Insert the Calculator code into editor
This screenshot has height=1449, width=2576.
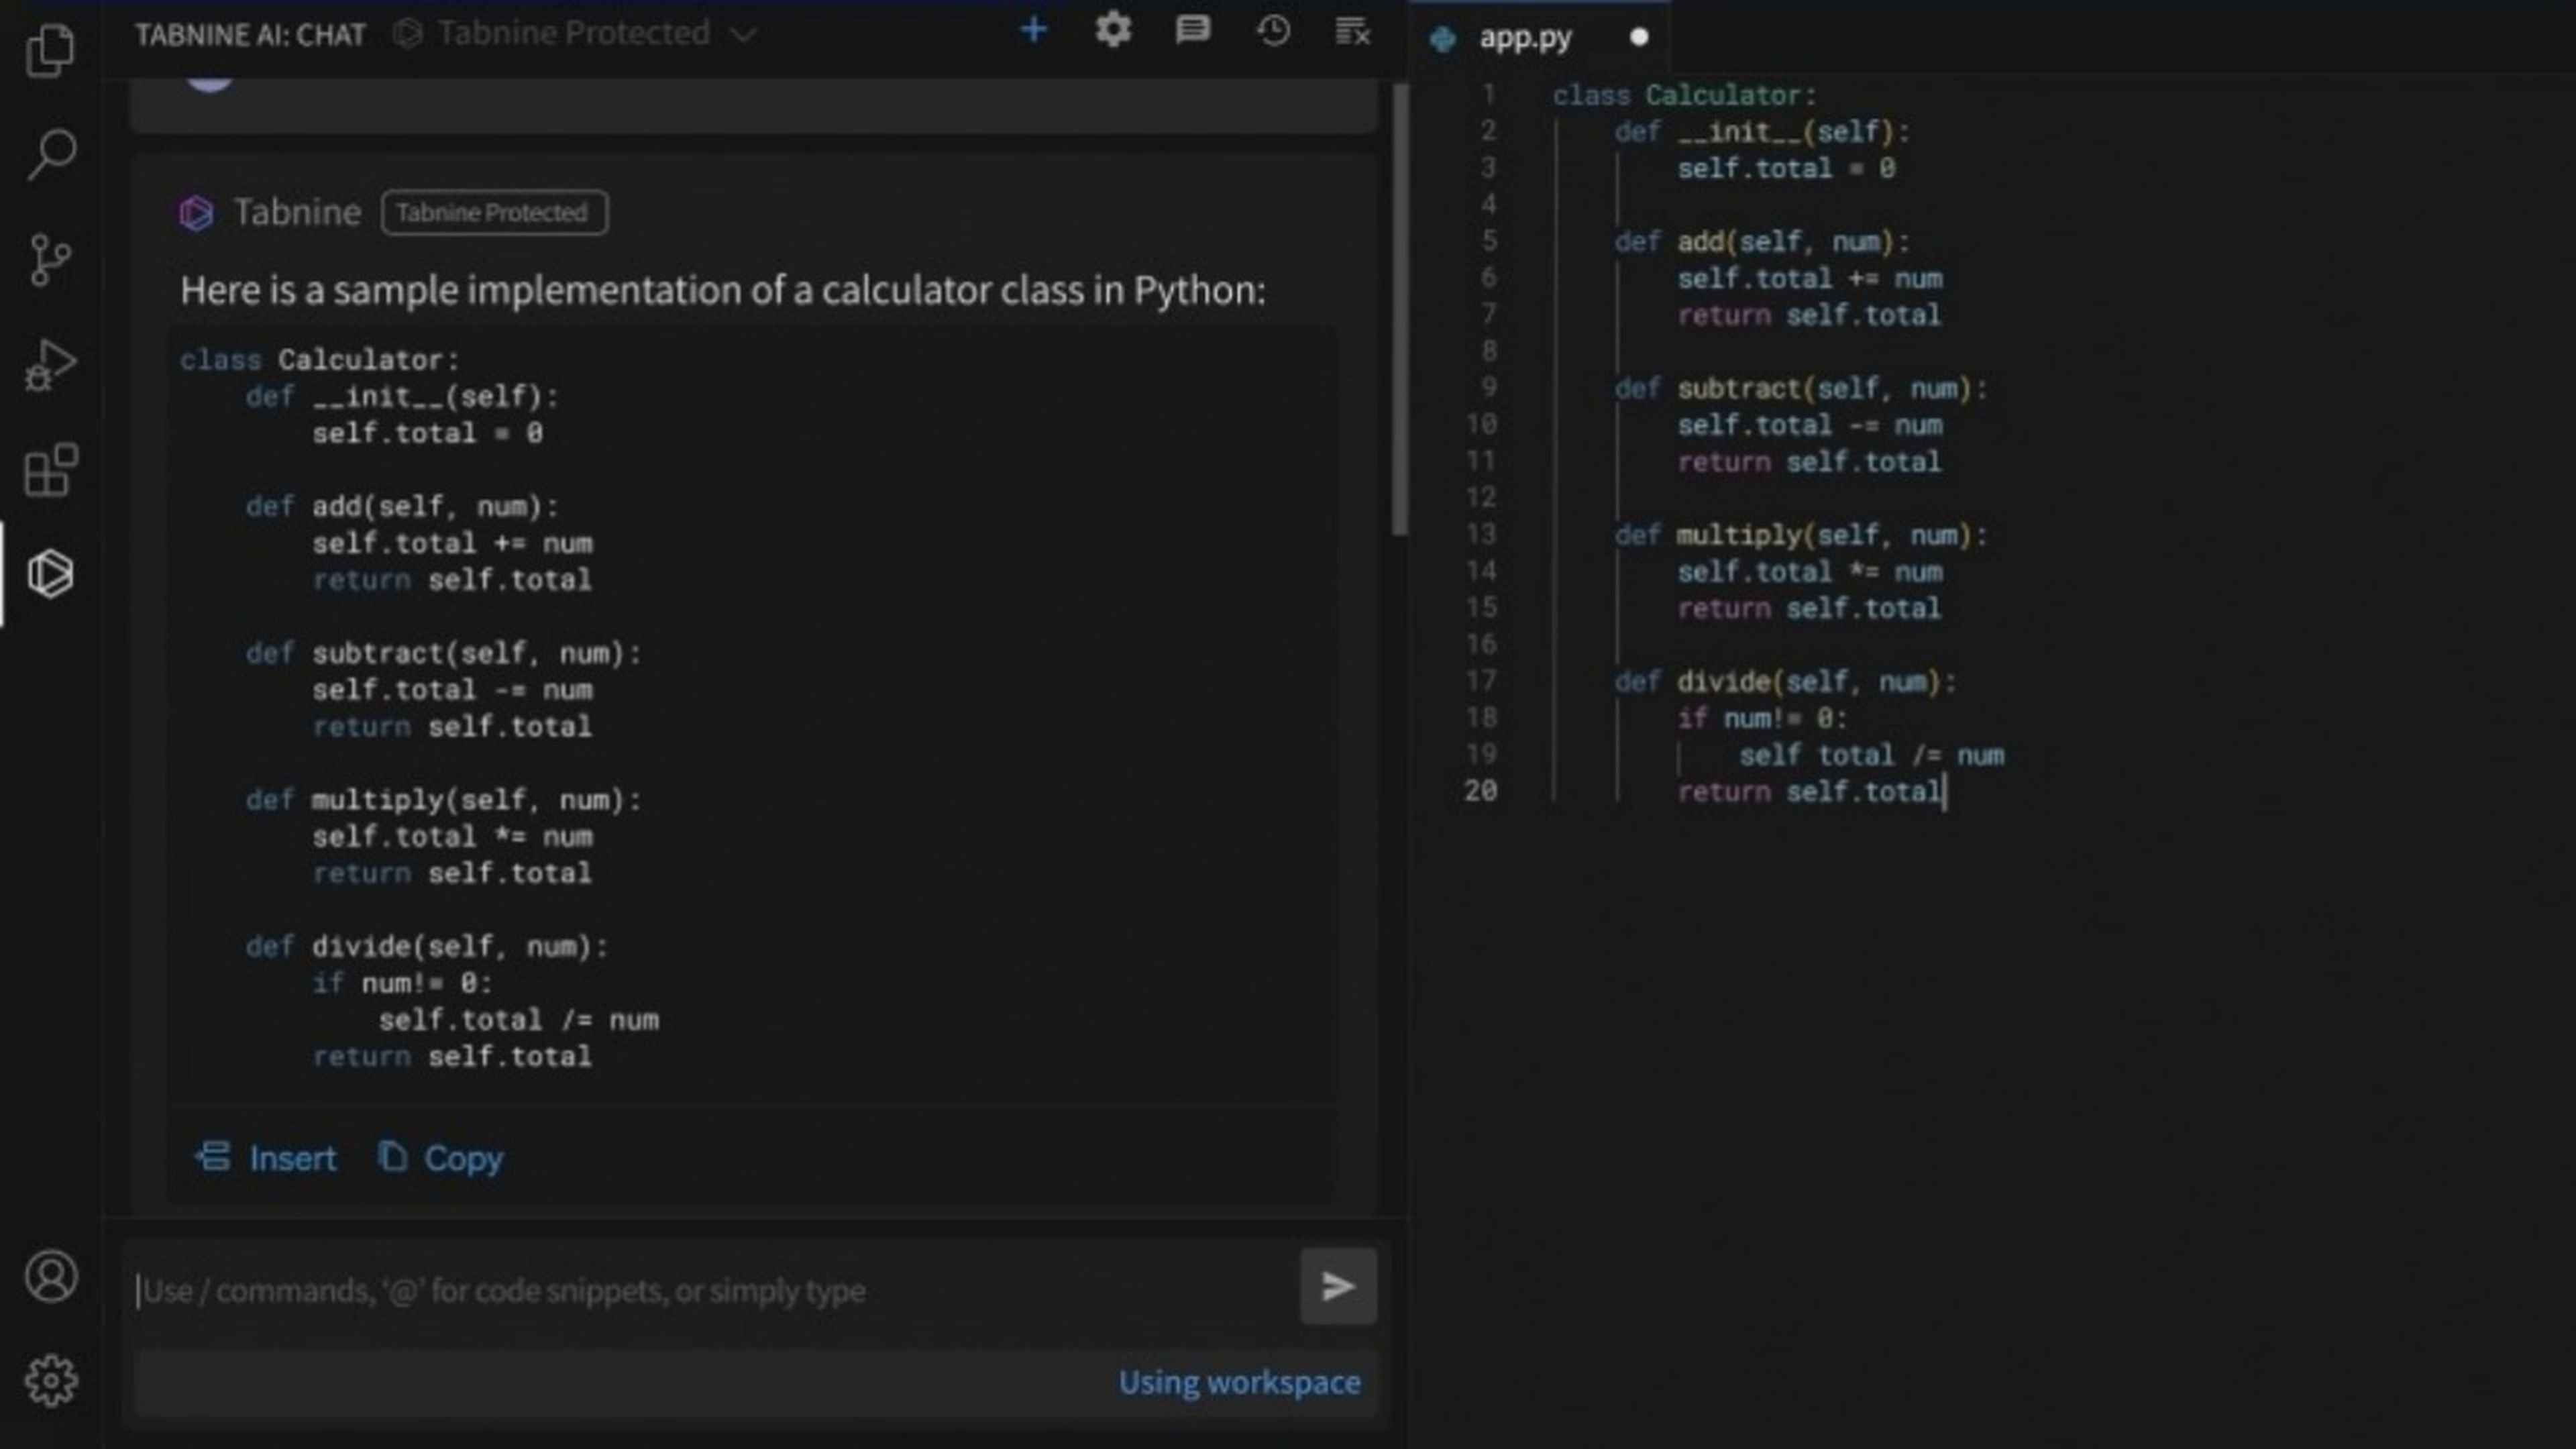pos(266,1158)
